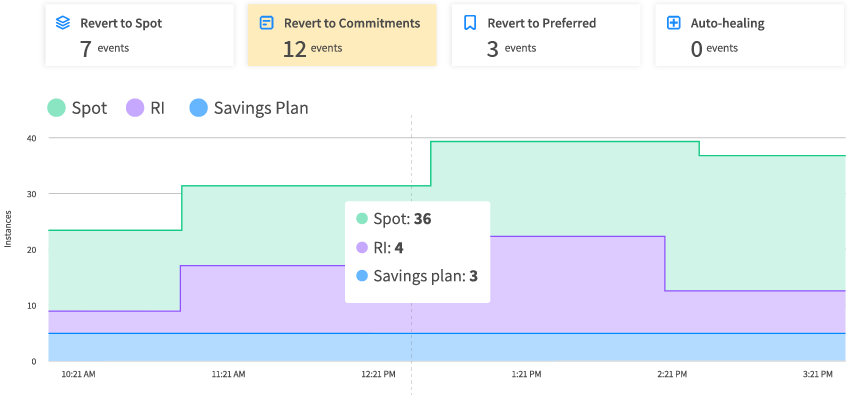Toggle the Spot series in legend

click(77, 108)
